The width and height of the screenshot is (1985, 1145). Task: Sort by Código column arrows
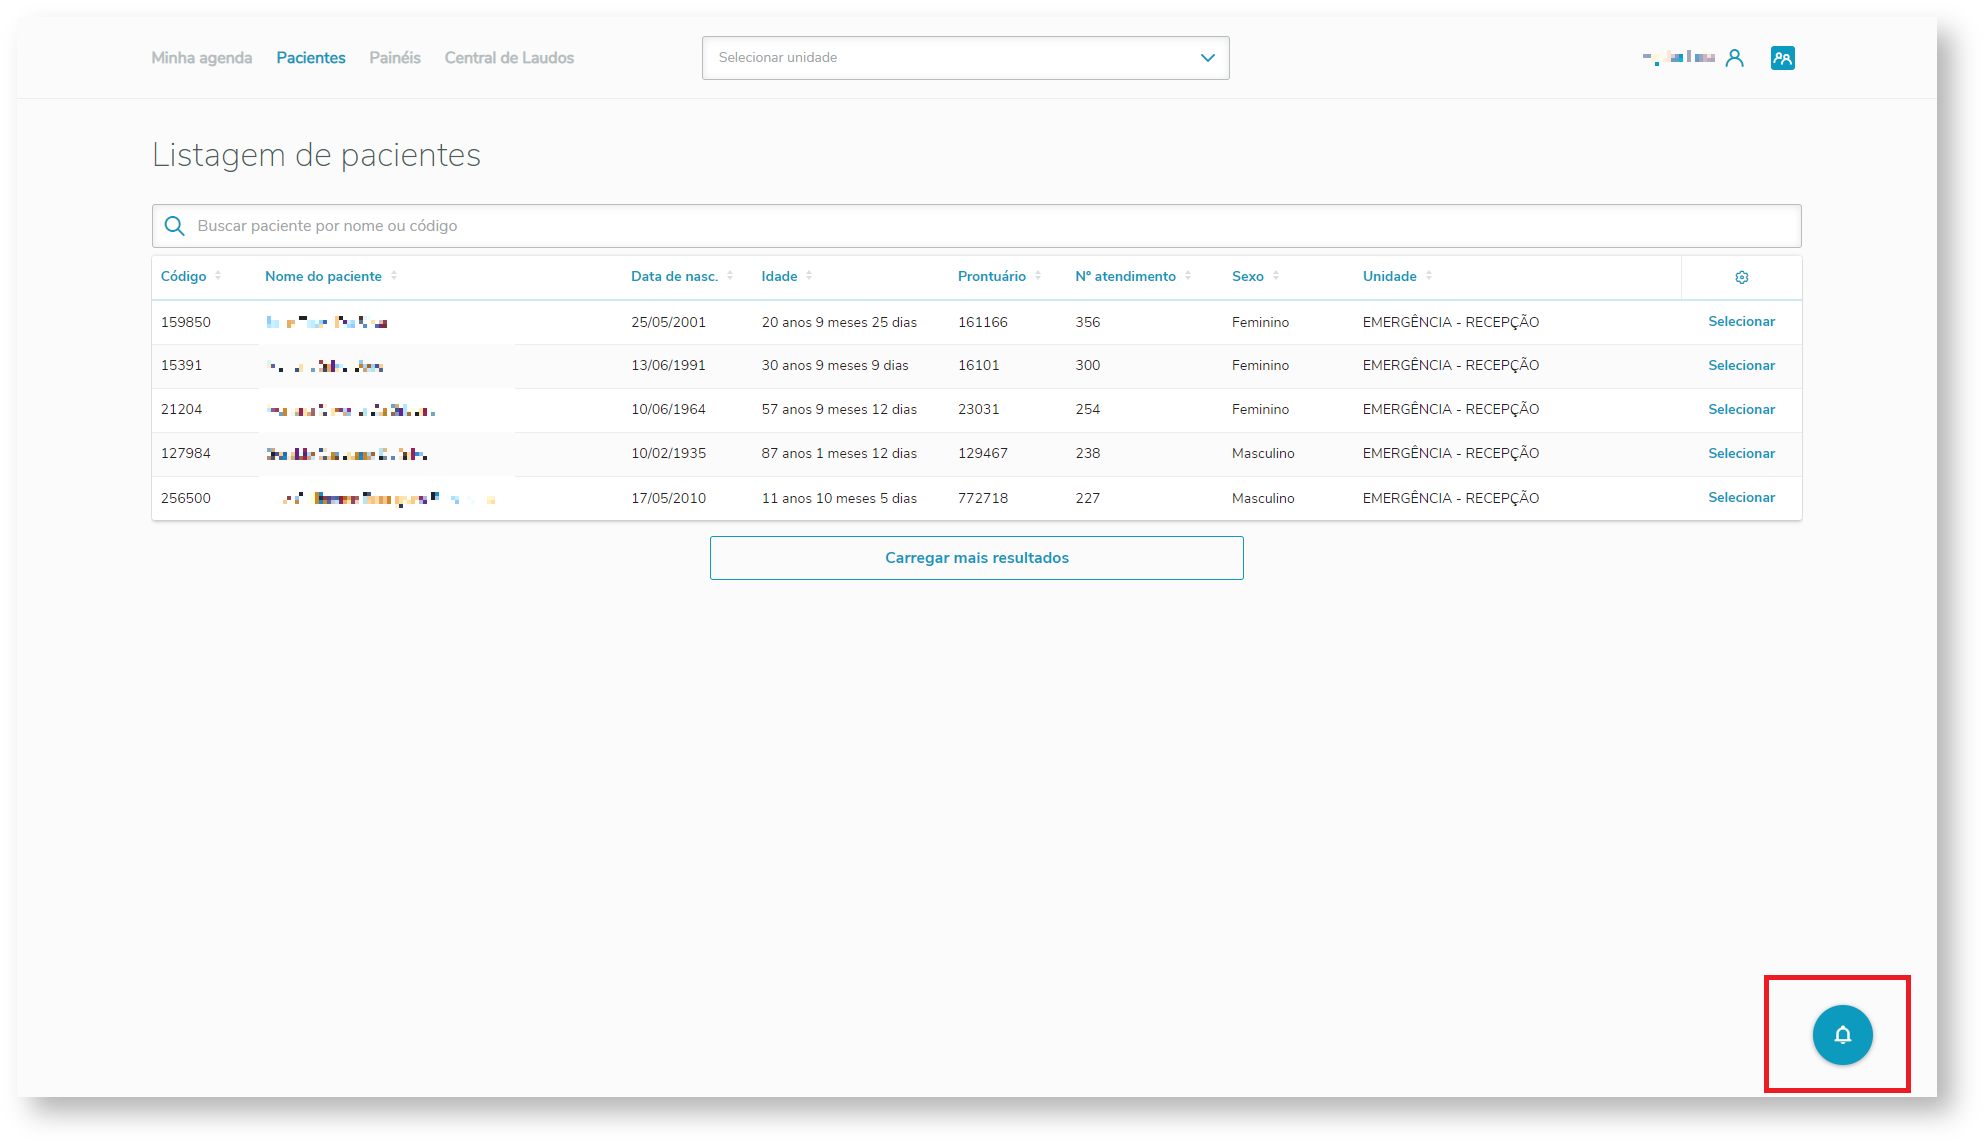(x=218, y=276)
